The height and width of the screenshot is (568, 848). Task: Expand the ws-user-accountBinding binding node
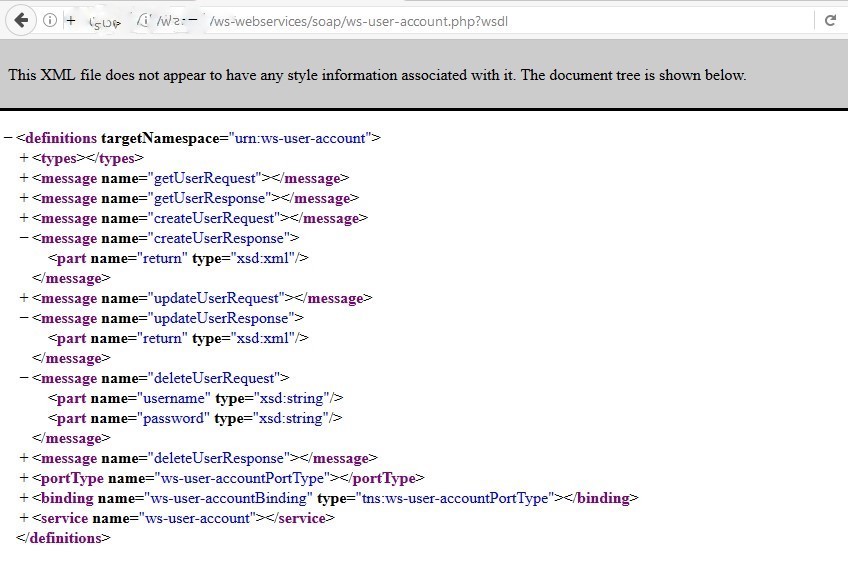[24, 499]
